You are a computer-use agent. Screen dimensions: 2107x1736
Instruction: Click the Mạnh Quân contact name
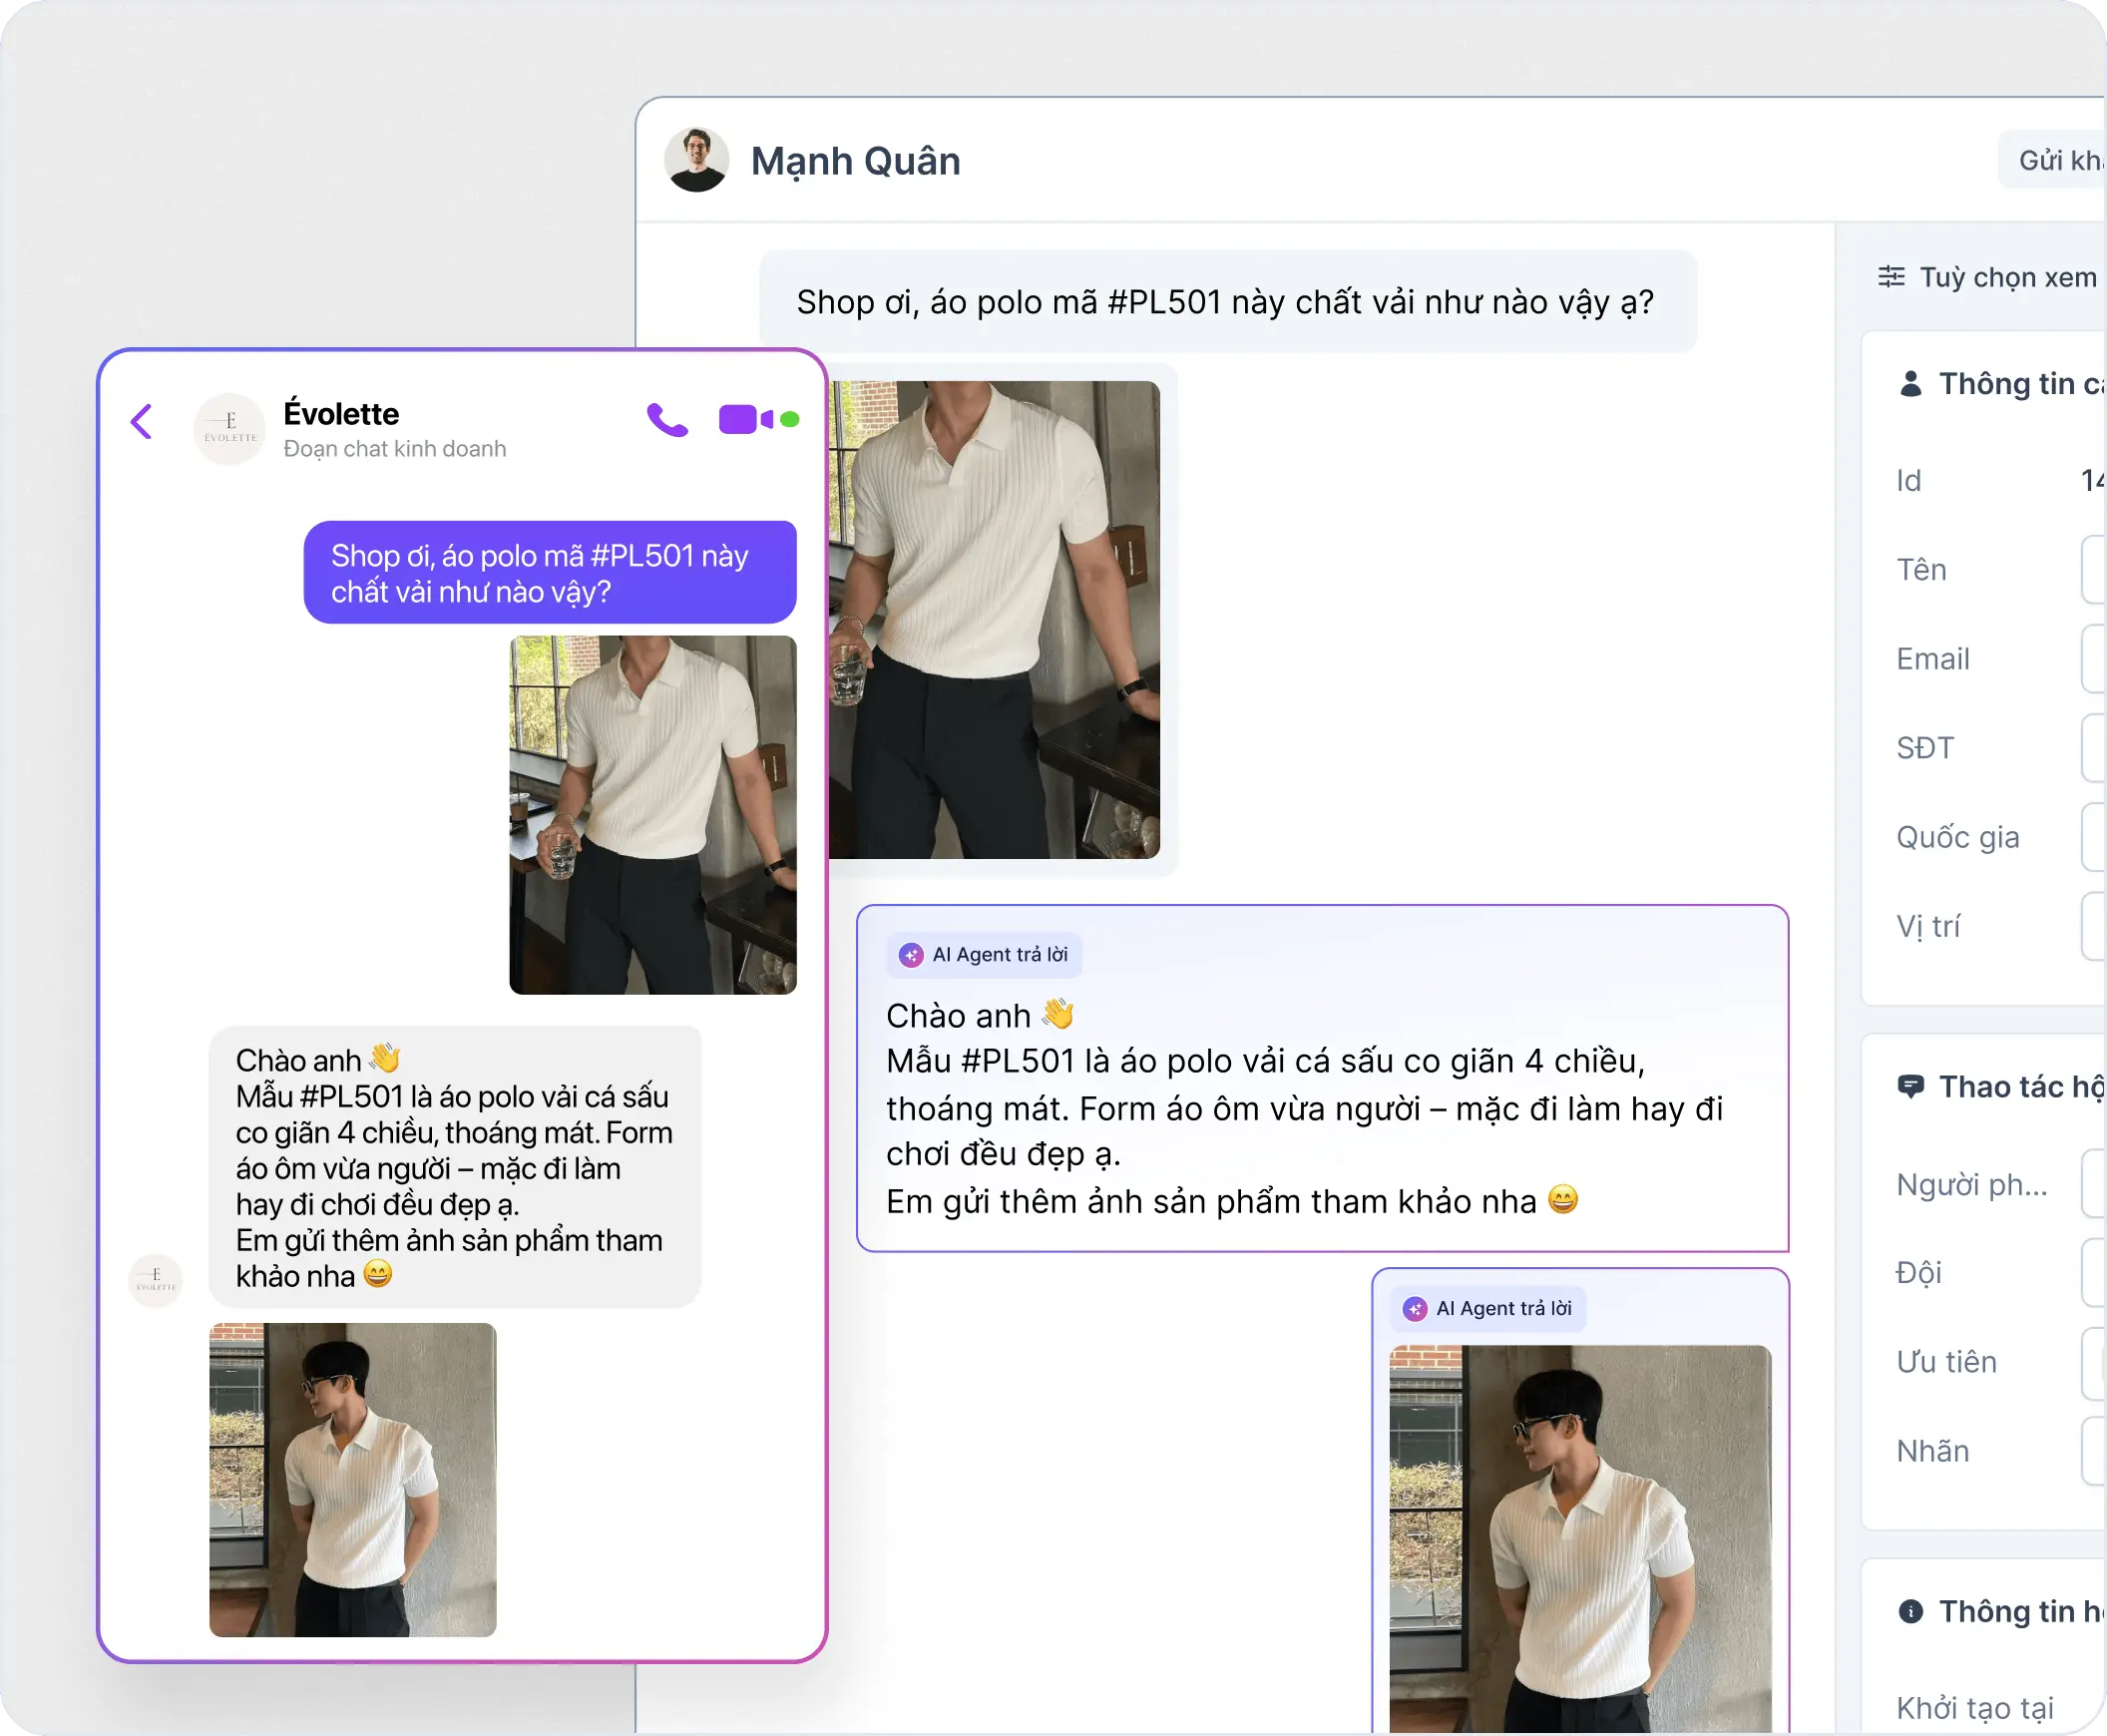[x=855, y=161]
